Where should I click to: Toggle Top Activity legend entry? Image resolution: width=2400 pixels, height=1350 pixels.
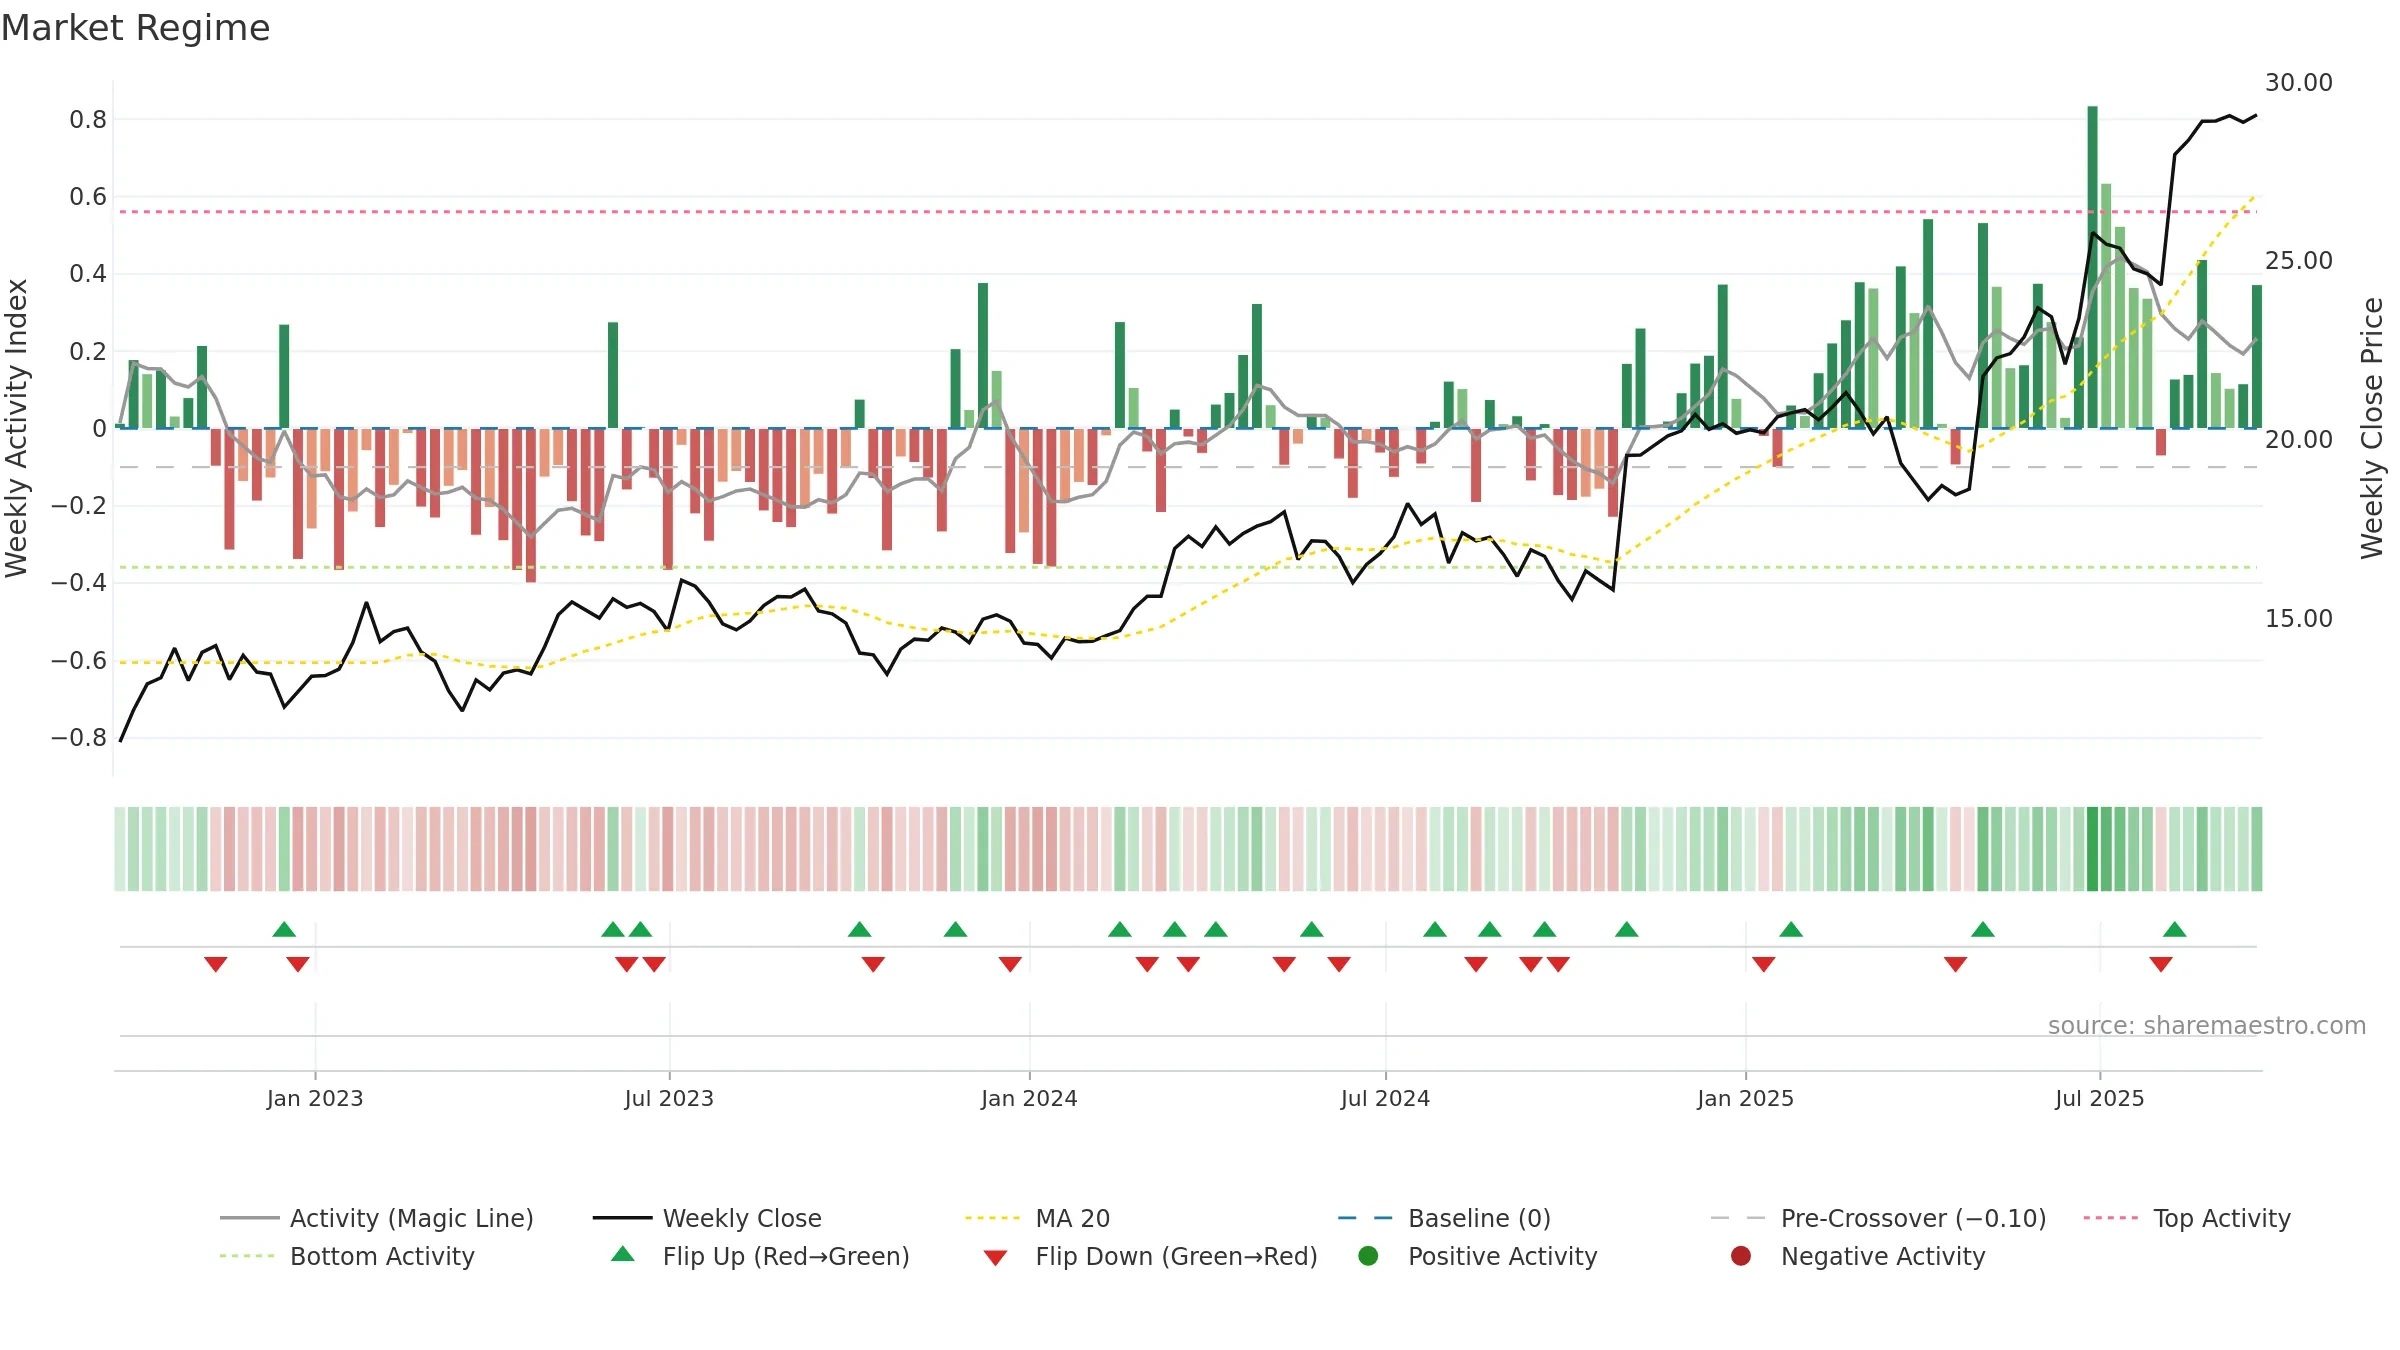[2187, 1218]
